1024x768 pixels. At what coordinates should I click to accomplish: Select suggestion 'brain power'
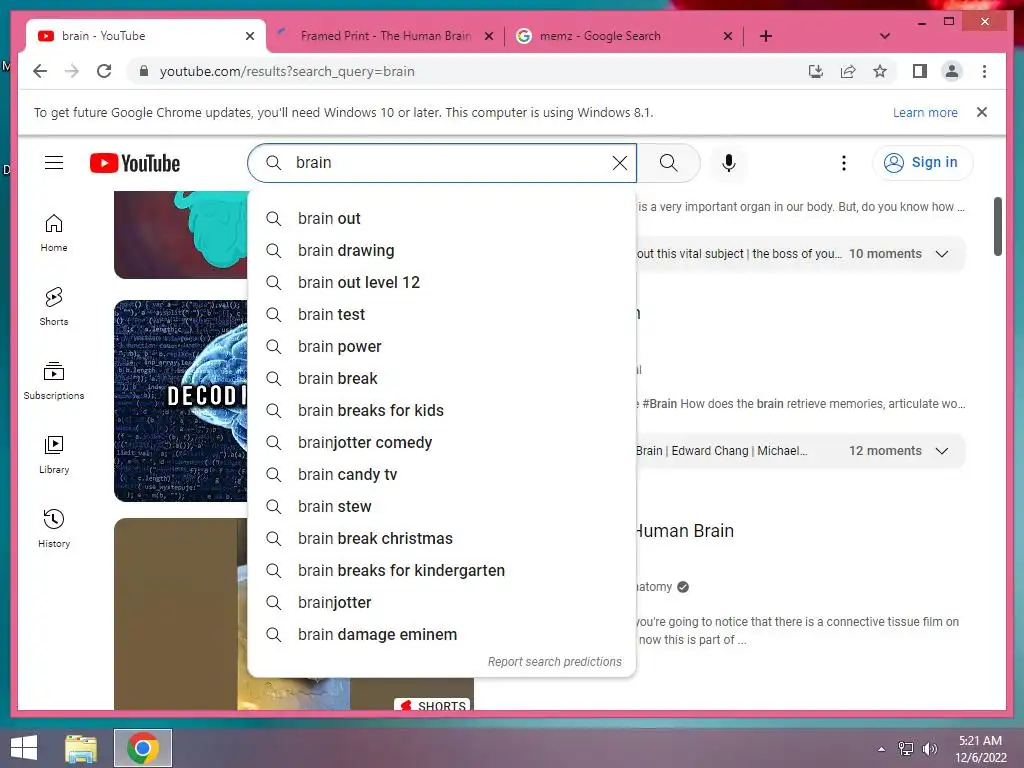[442, 347]
